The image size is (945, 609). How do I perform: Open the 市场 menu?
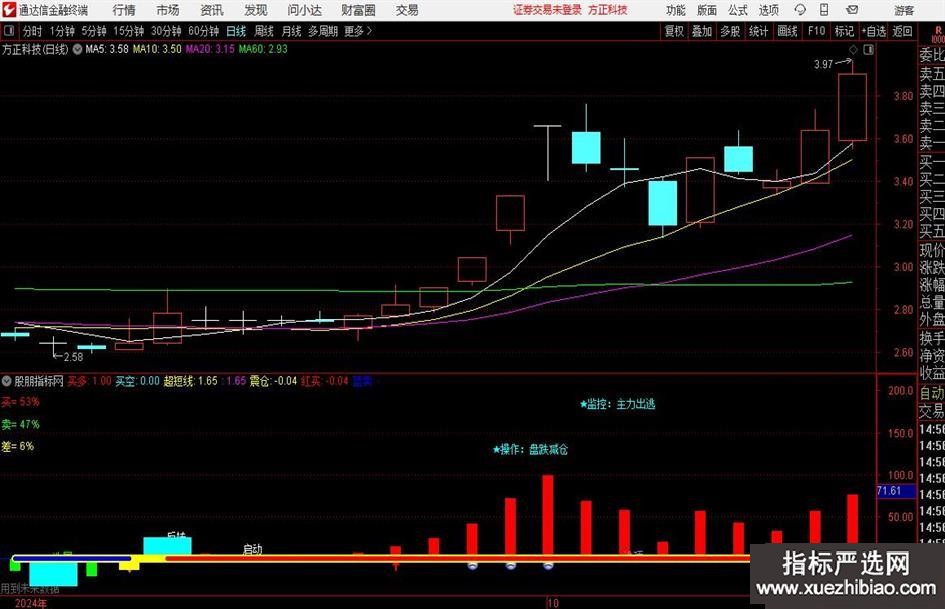(x=168, y=10)
